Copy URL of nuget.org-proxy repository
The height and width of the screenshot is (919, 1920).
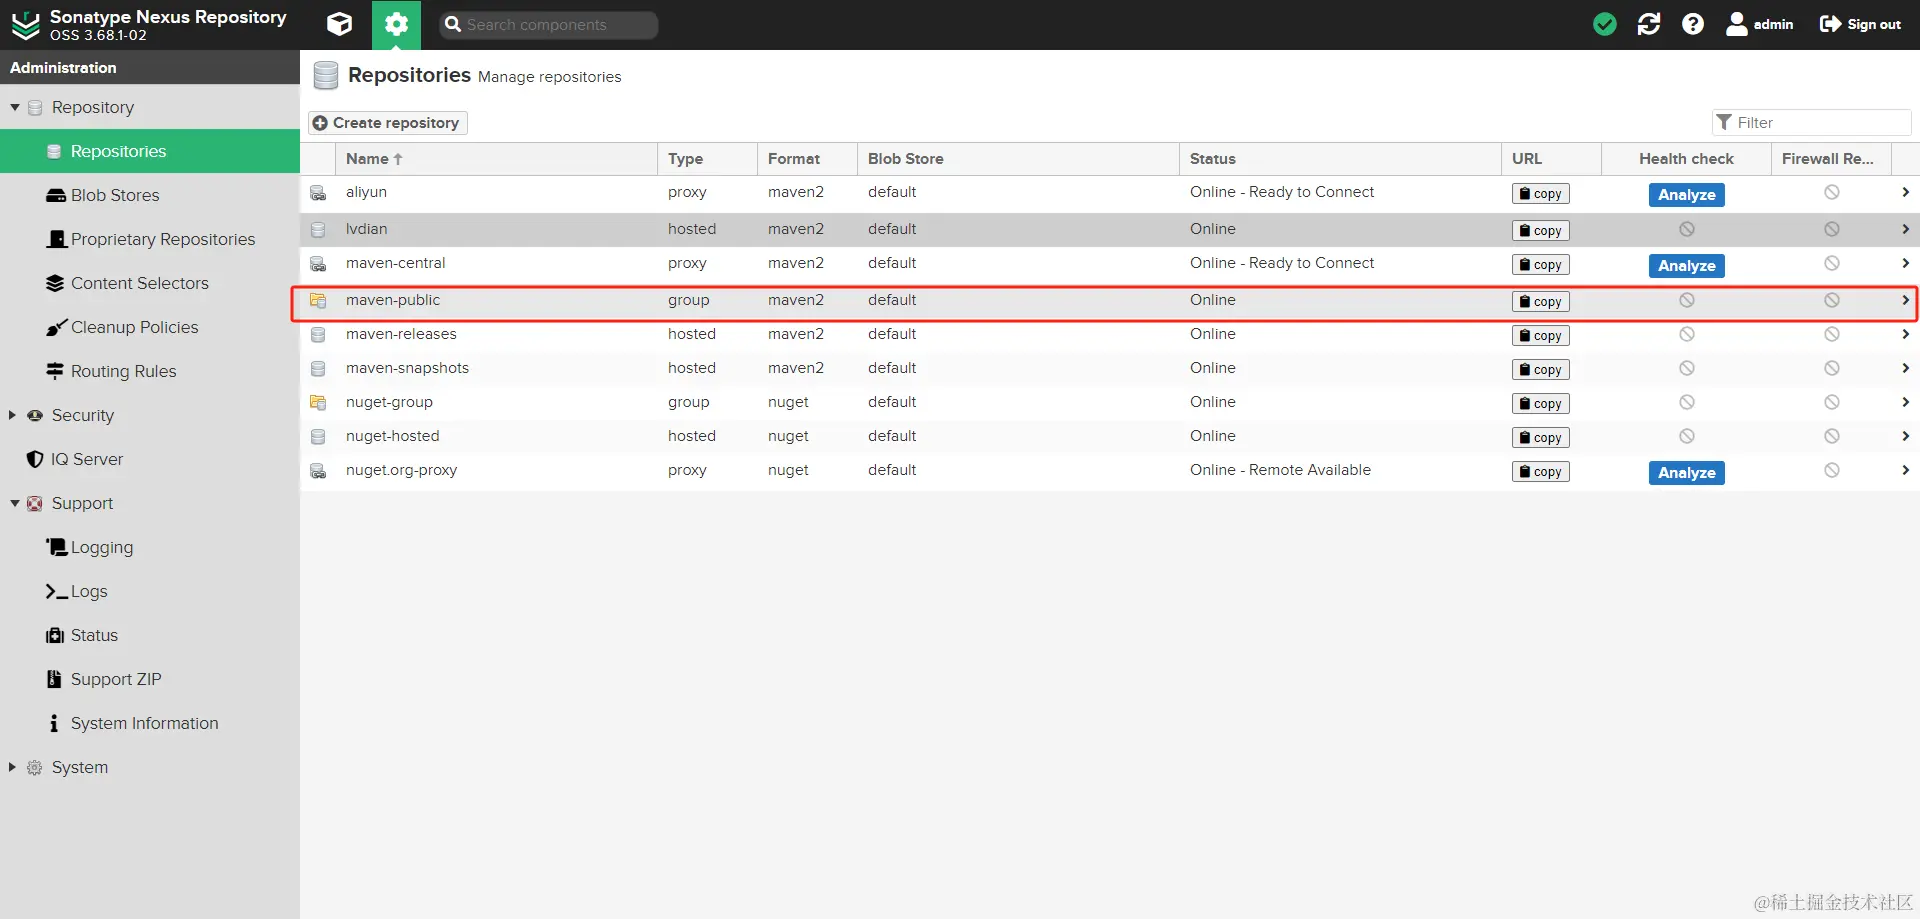click(1540, 472)
